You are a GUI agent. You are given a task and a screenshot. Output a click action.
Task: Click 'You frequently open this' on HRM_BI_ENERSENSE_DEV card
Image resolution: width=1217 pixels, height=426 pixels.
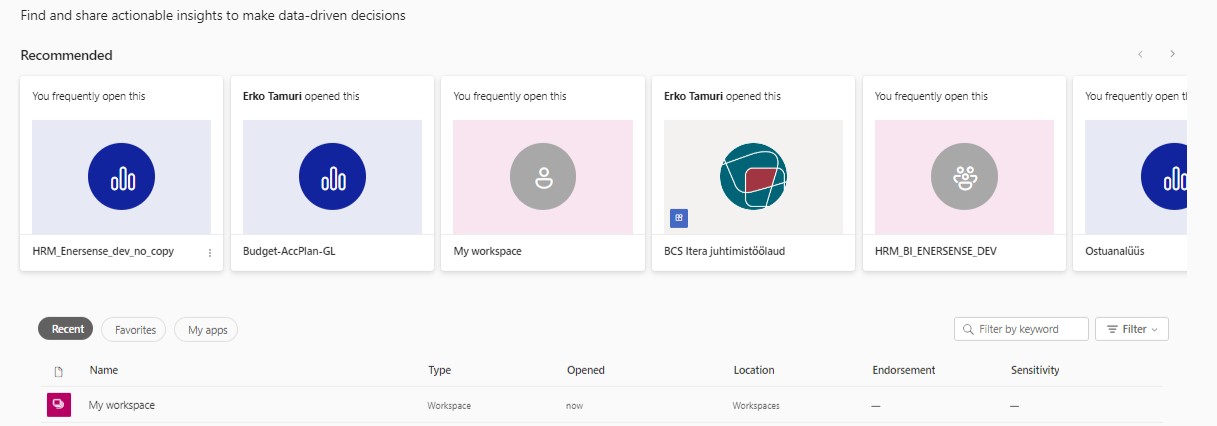[931, 96]
